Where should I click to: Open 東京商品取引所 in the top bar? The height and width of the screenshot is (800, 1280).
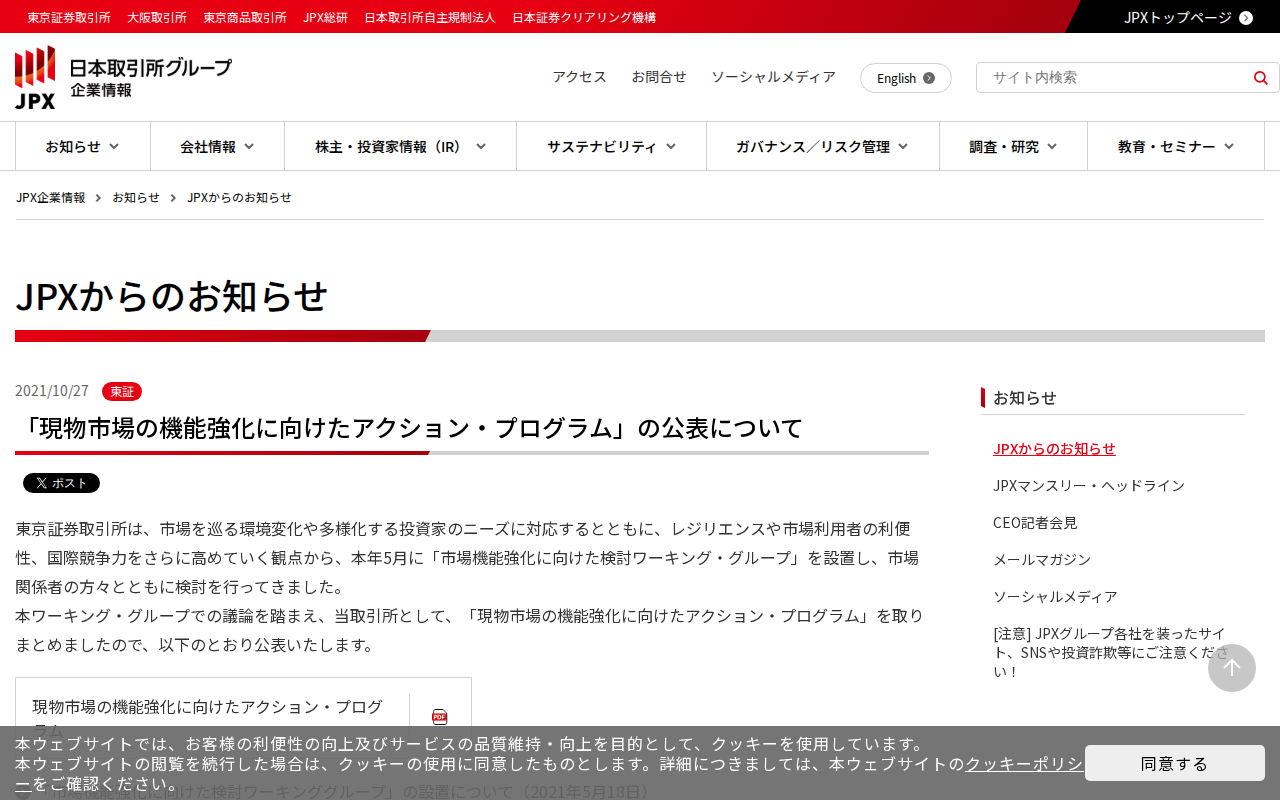click(x=245, y=17)
